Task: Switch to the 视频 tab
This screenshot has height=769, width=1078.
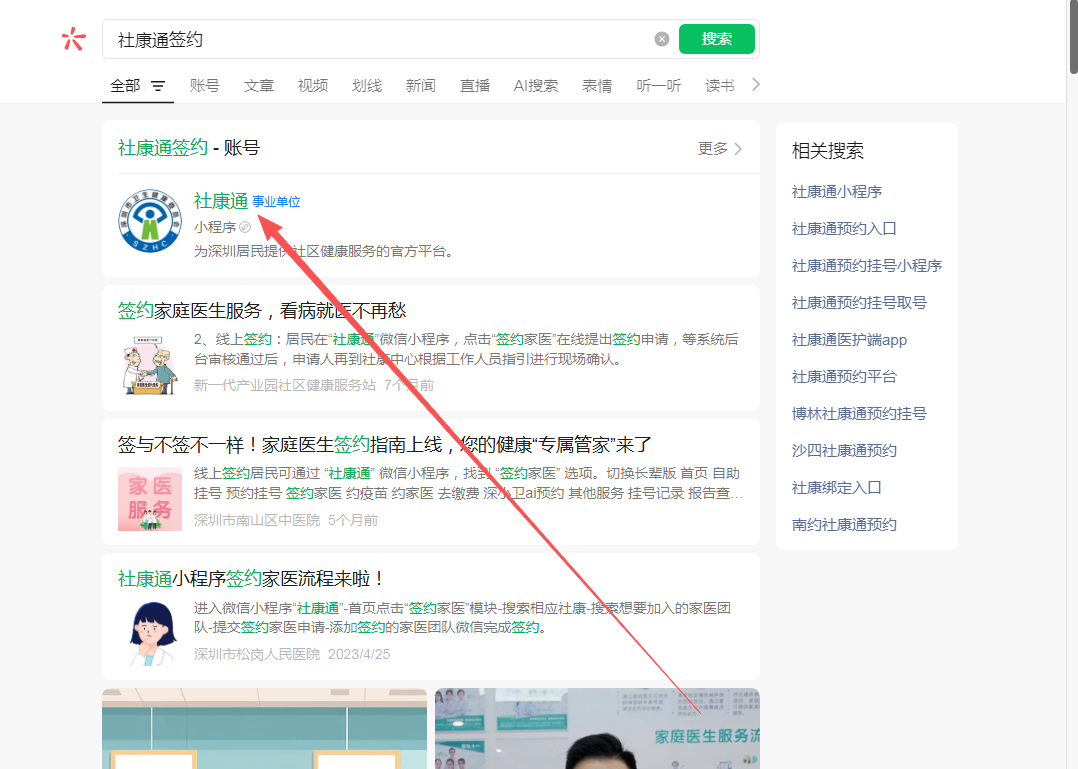Action: tap(313, 86)
